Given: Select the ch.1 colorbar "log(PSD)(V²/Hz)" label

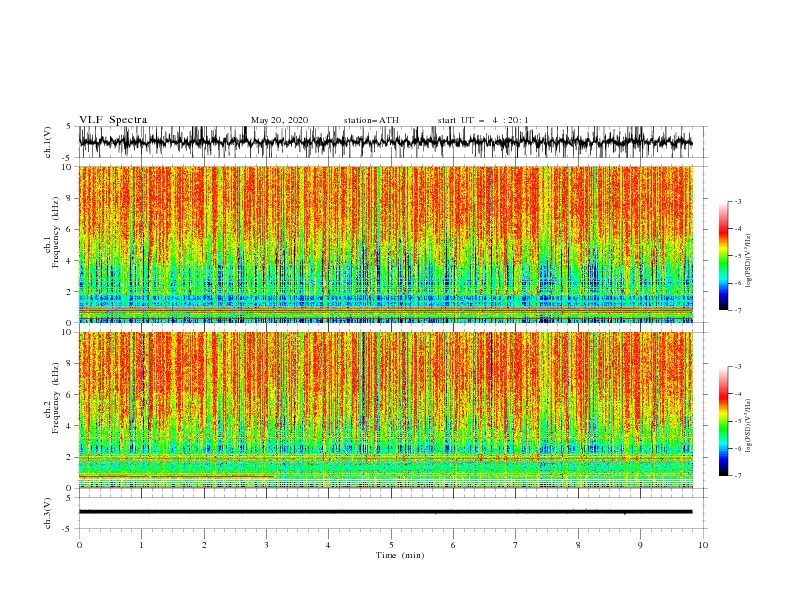Looking at the screenshot, I should click(x=748, y=261).
